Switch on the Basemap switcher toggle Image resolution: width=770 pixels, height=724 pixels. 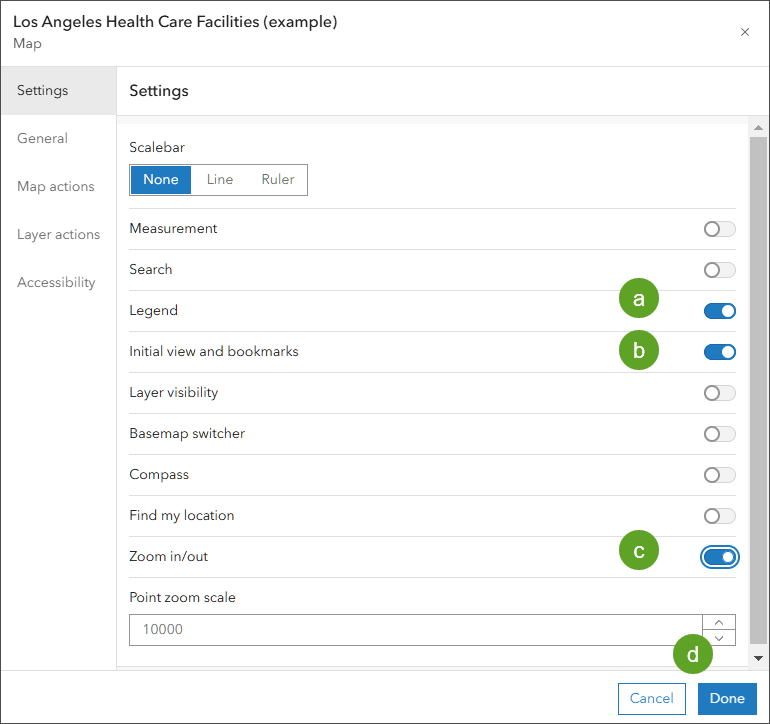[719, 434]
